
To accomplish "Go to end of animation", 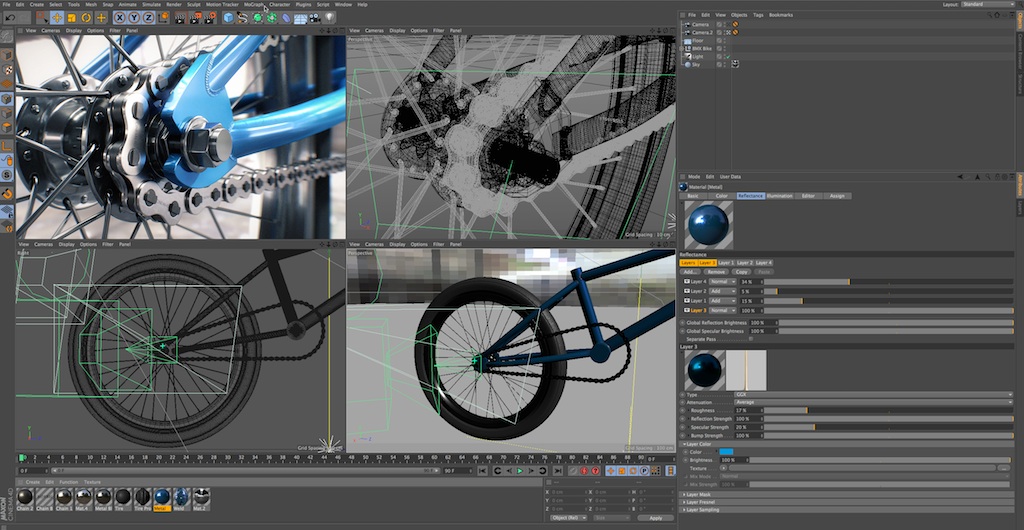I will click(557, 471).
